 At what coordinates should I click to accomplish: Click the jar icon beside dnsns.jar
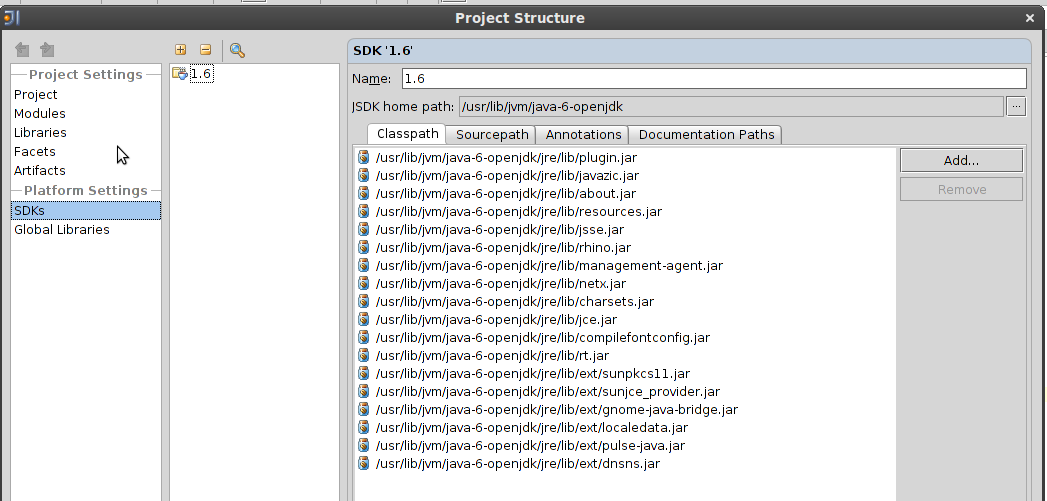click(x=364, y=464)
